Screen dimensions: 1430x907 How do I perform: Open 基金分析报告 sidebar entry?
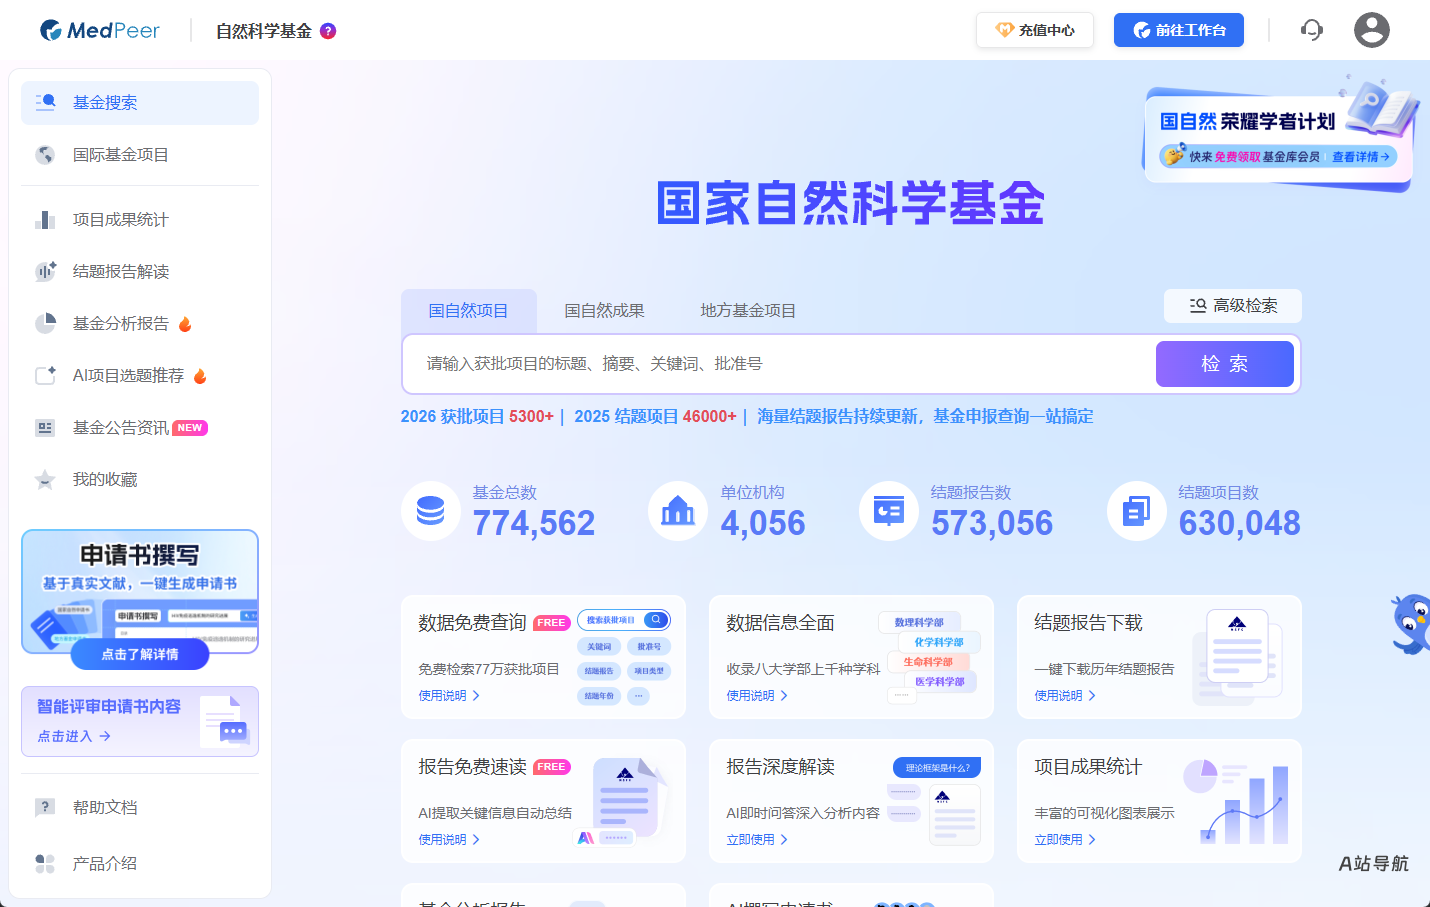[x=140, y=324]
